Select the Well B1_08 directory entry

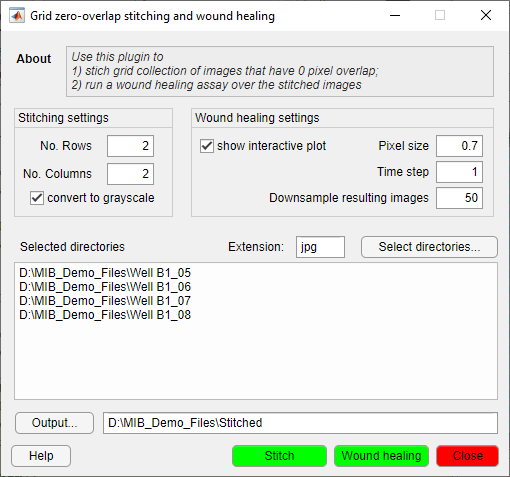pos(105,315)
